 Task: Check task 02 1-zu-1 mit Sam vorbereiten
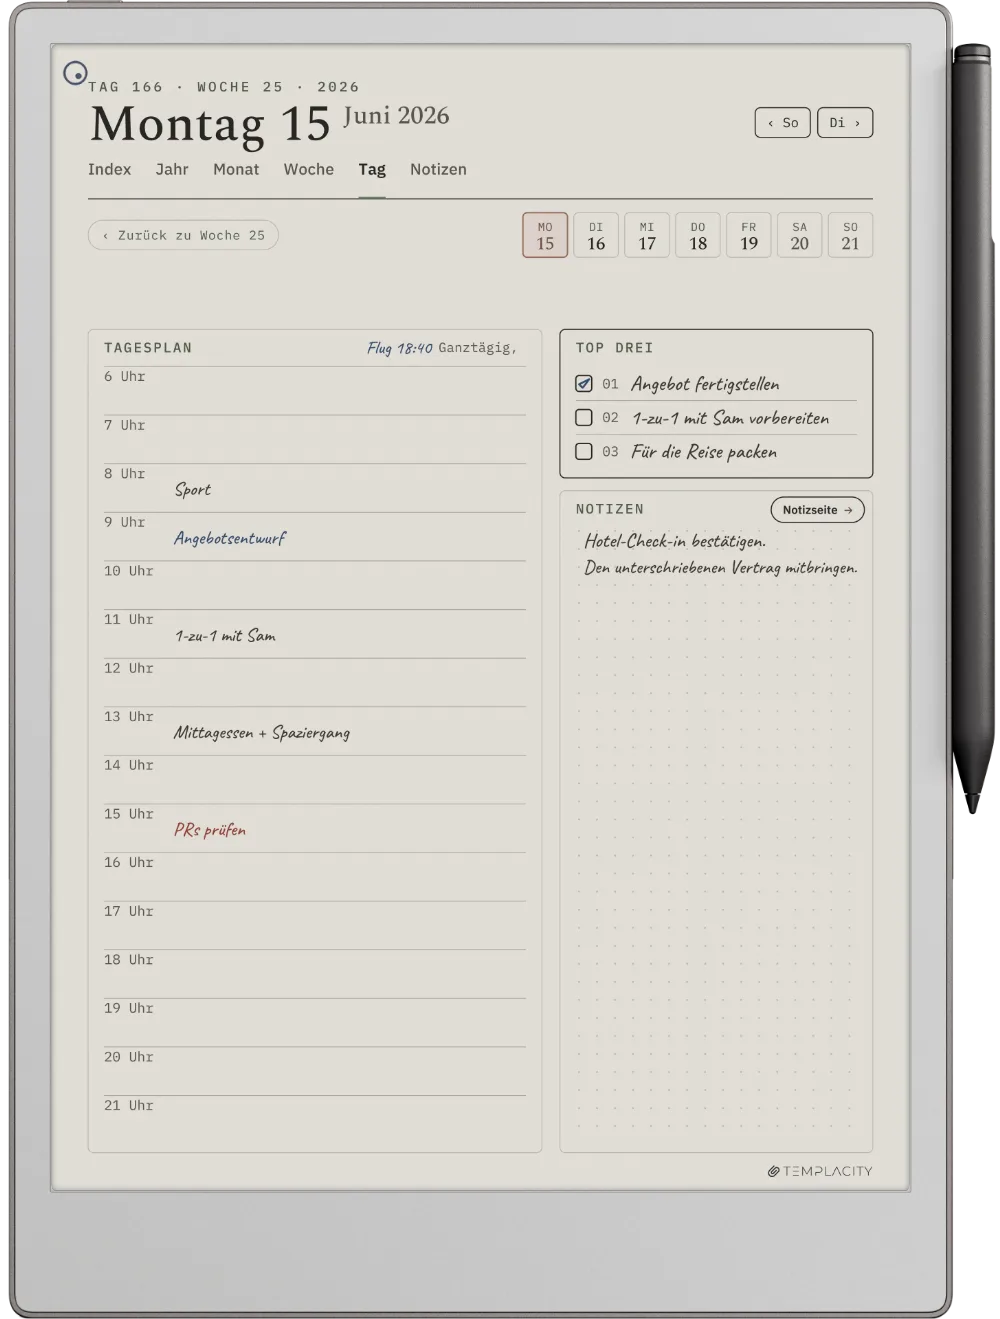[x=584, y=418]
